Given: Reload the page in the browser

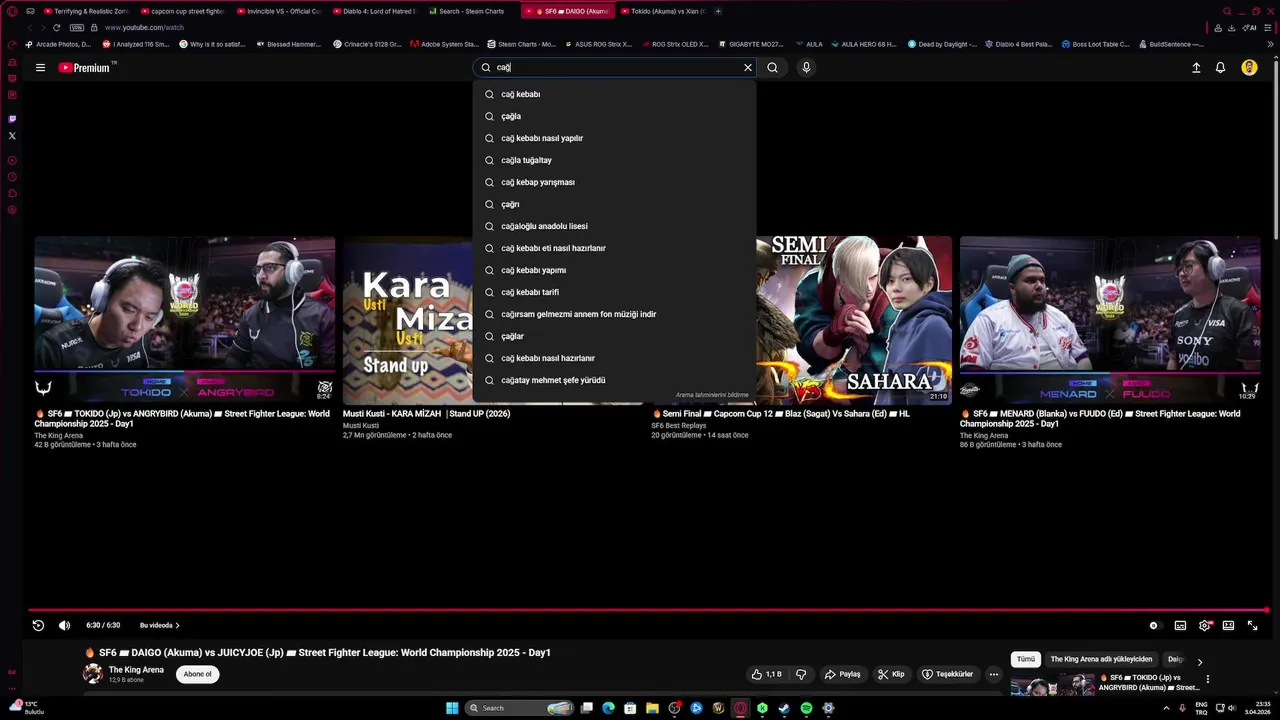Looking at the screenshot, I should 57,27.
